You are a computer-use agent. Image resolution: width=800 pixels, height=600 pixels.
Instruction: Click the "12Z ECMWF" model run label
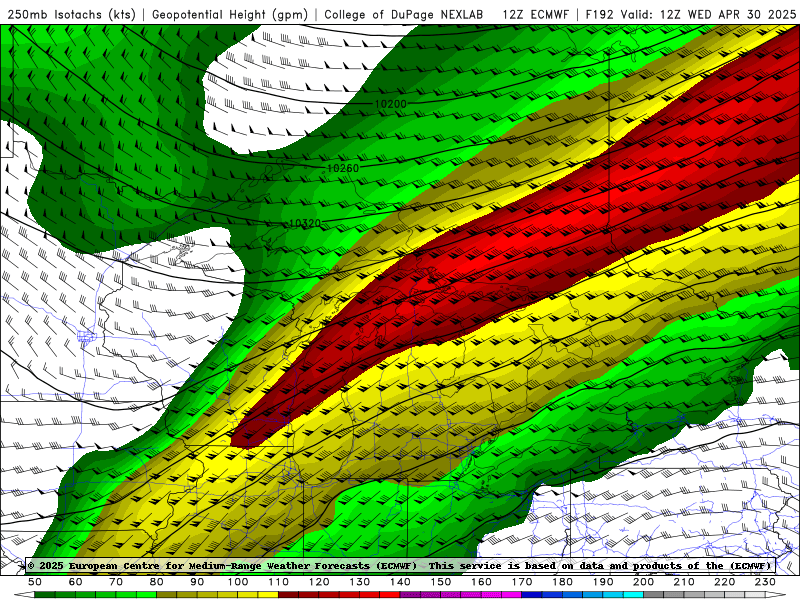click(x=536, y=15)
